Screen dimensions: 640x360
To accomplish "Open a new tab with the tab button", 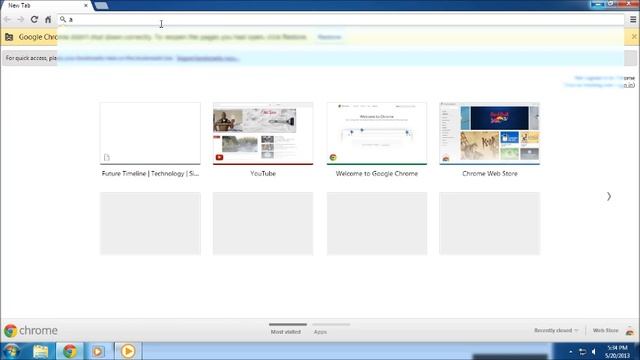I will 101,6.
